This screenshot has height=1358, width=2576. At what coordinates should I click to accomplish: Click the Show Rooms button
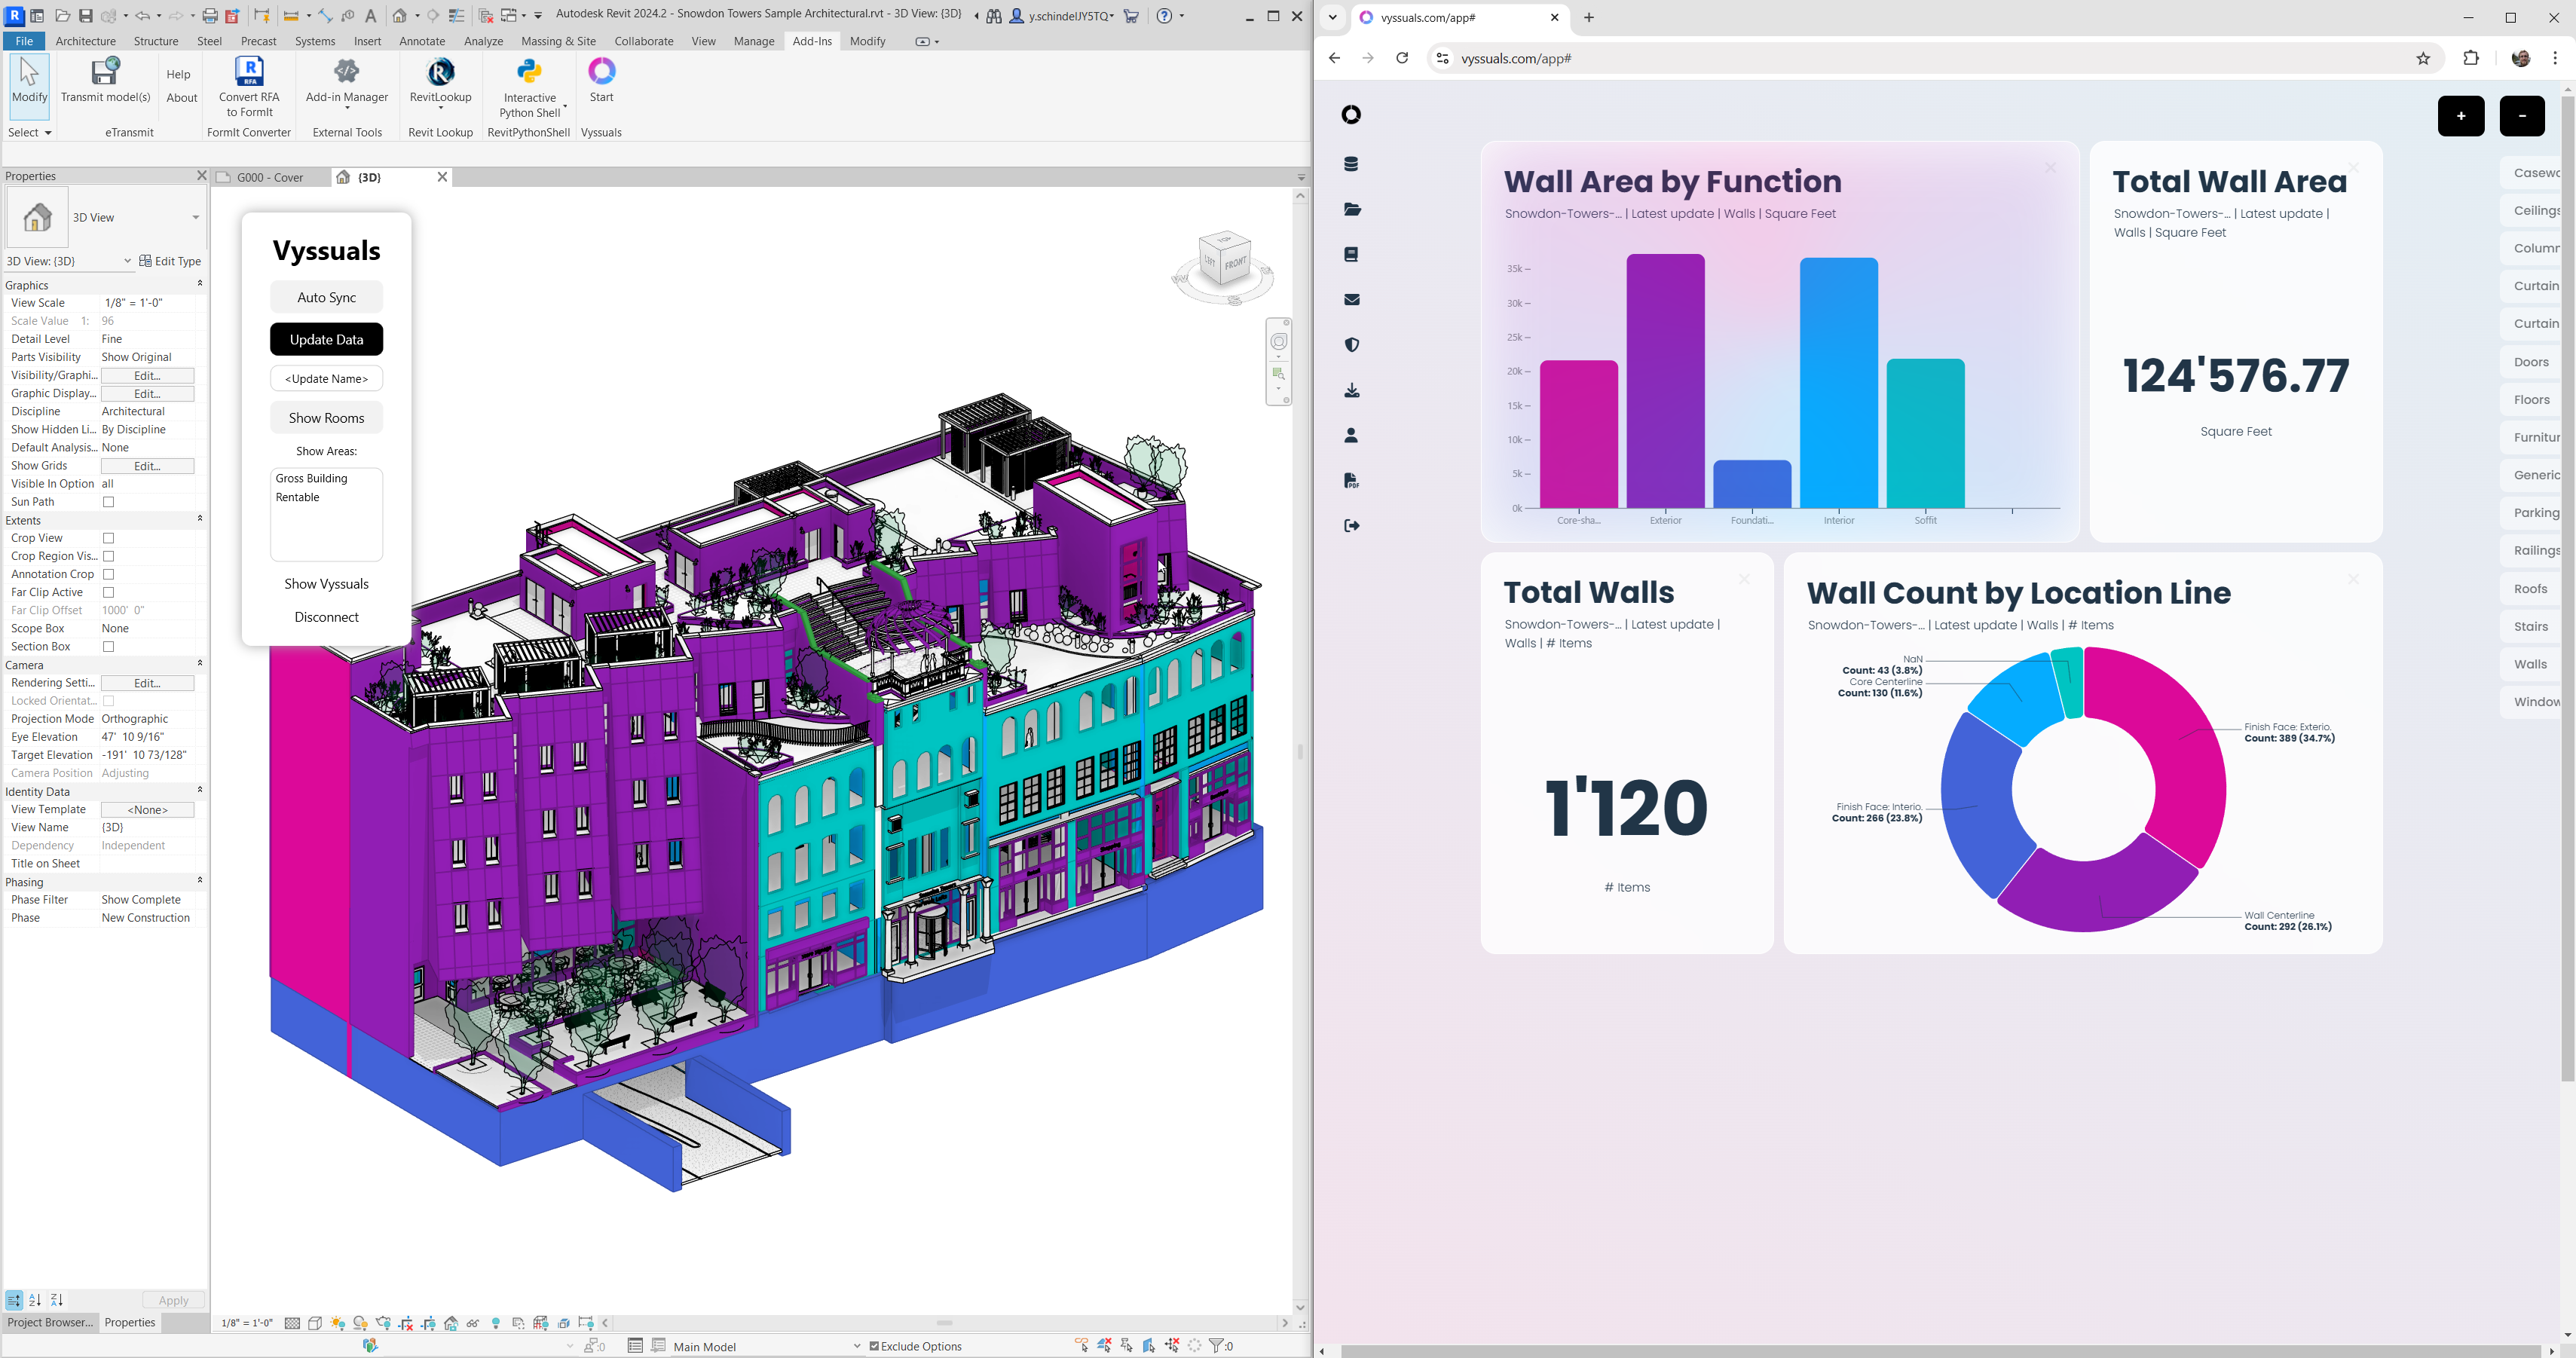click(326, 418)
